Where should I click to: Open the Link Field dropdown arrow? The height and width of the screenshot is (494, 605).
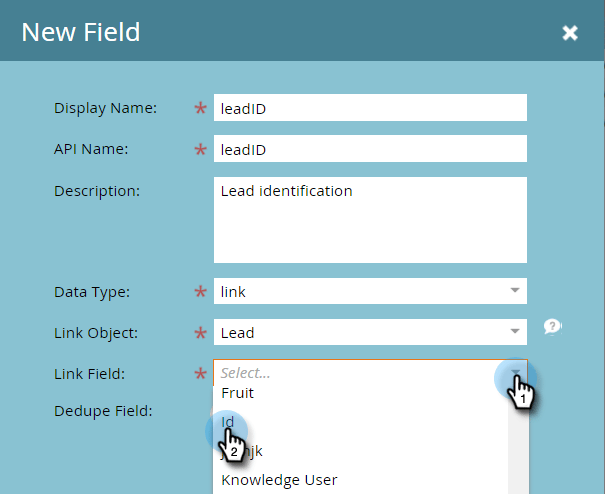(515, 372)
